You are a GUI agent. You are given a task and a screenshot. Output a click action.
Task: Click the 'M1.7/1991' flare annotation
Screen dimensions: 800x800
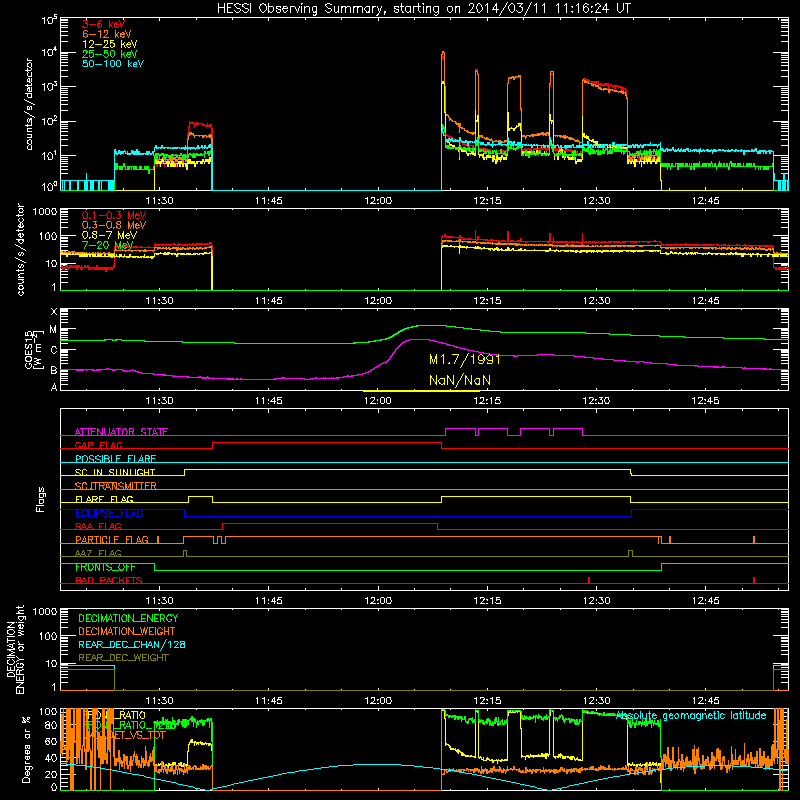[x=464, y=360]
